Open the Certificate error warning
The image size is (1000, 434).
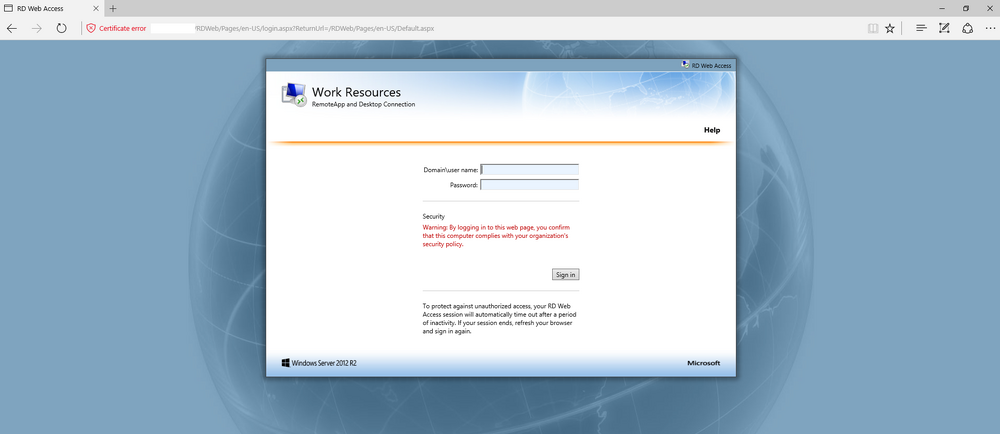click(116, 28)
